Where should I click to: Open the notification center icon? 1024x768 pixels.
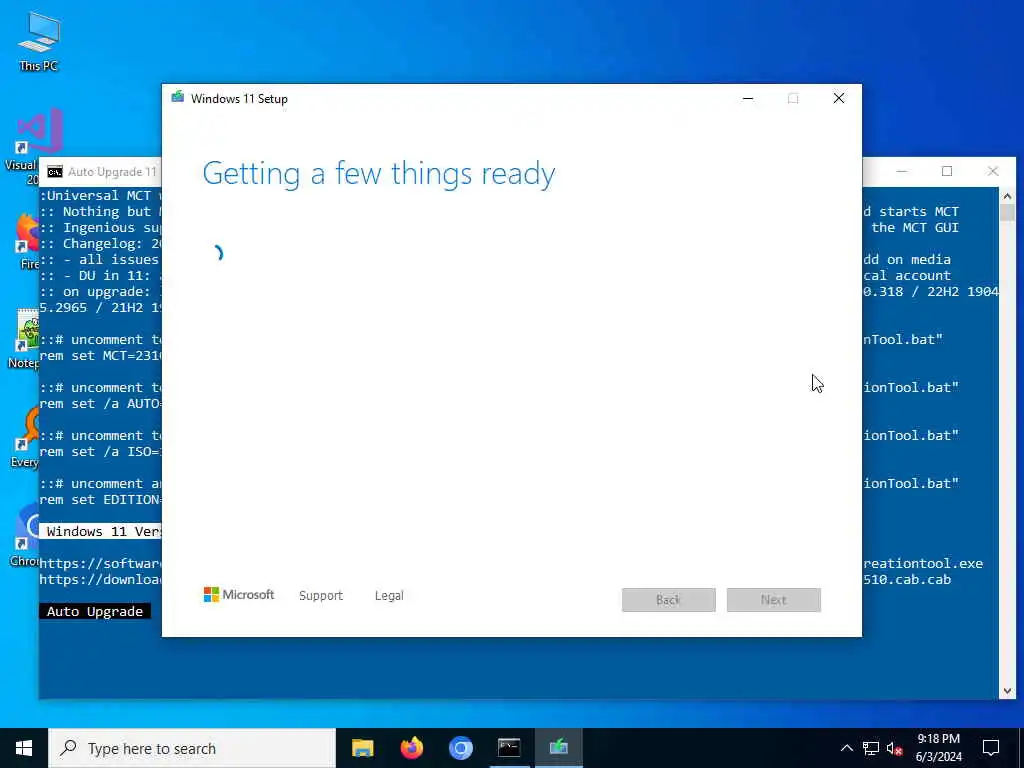tap(991, 748)
